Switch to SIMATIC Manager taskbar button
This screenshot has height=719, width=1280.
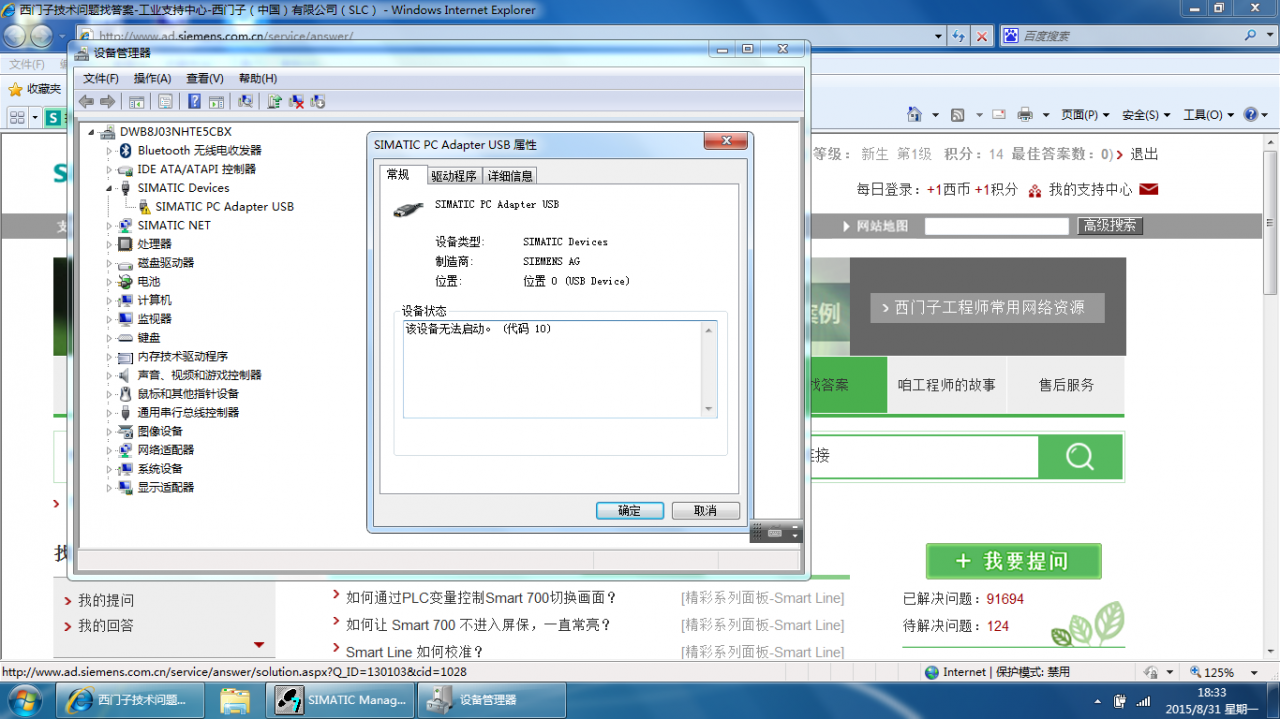click(340, 700)
